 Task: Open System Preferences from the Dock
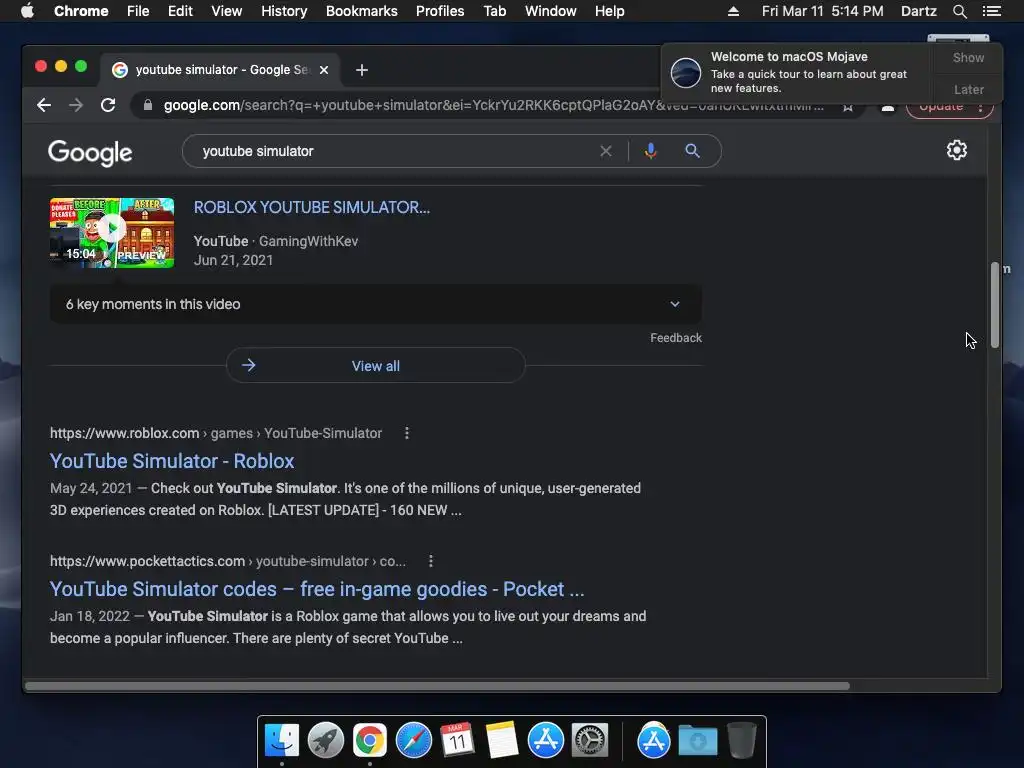[590, 741]
